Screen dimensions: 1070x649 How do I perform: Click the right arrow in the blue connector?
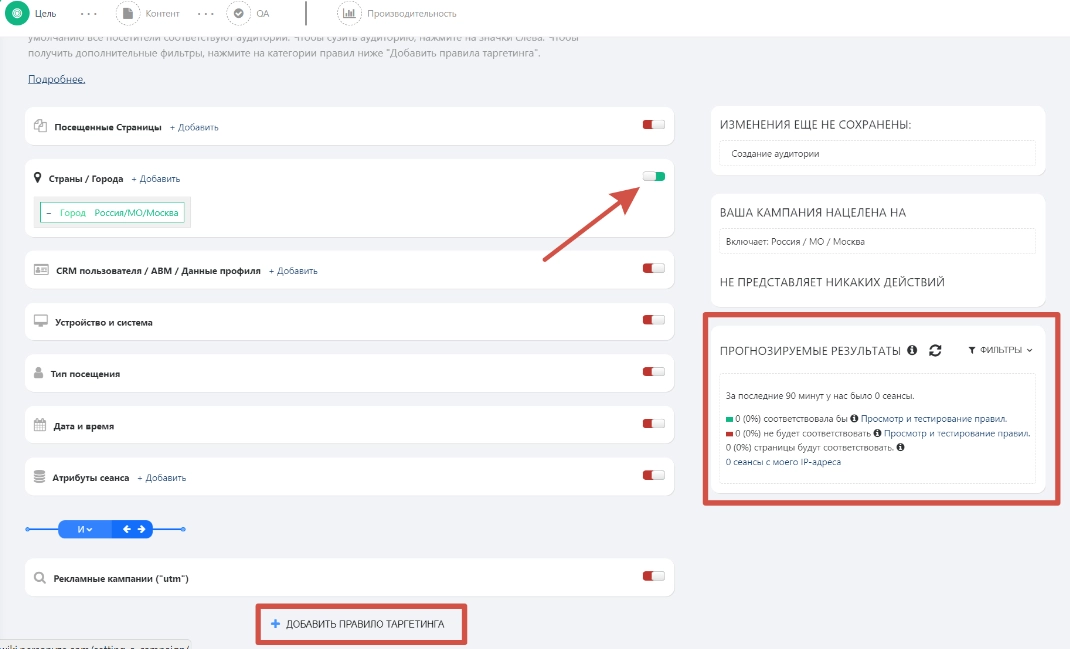pyautogui.click(x=142, y=529)
